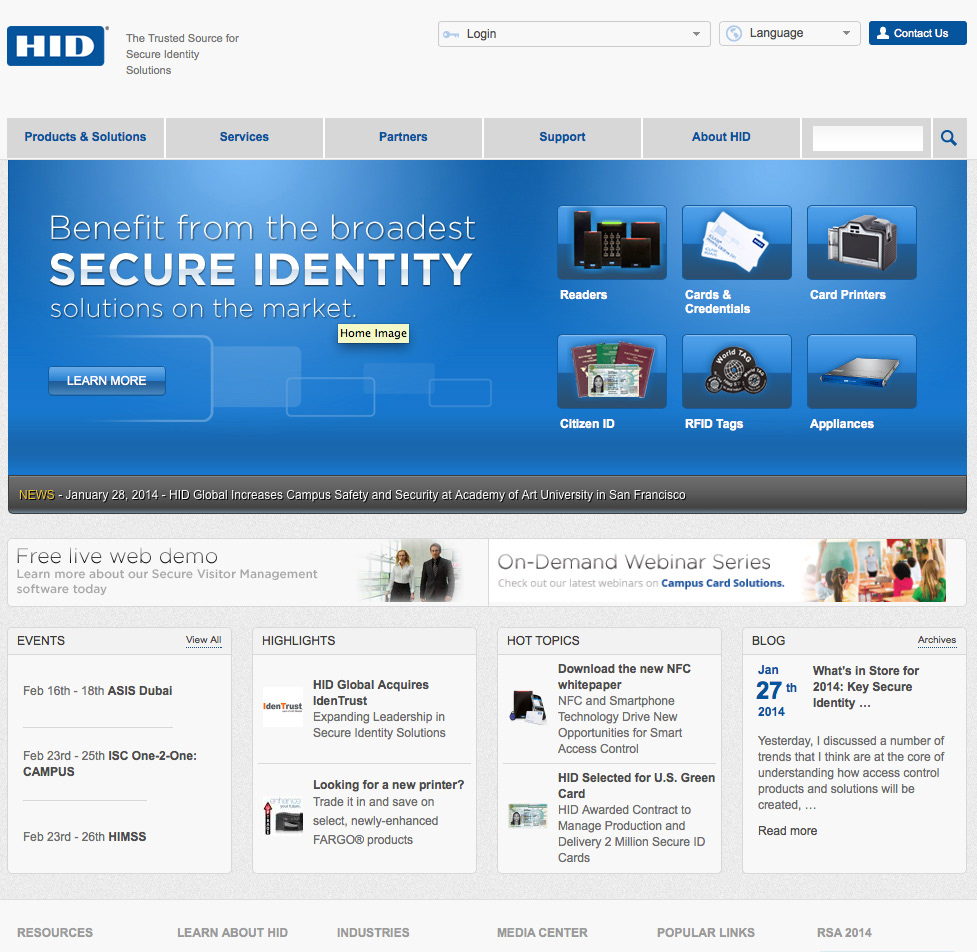Open the Appliances product tile
Screen dimensions: 977x952
click(861, 372)
